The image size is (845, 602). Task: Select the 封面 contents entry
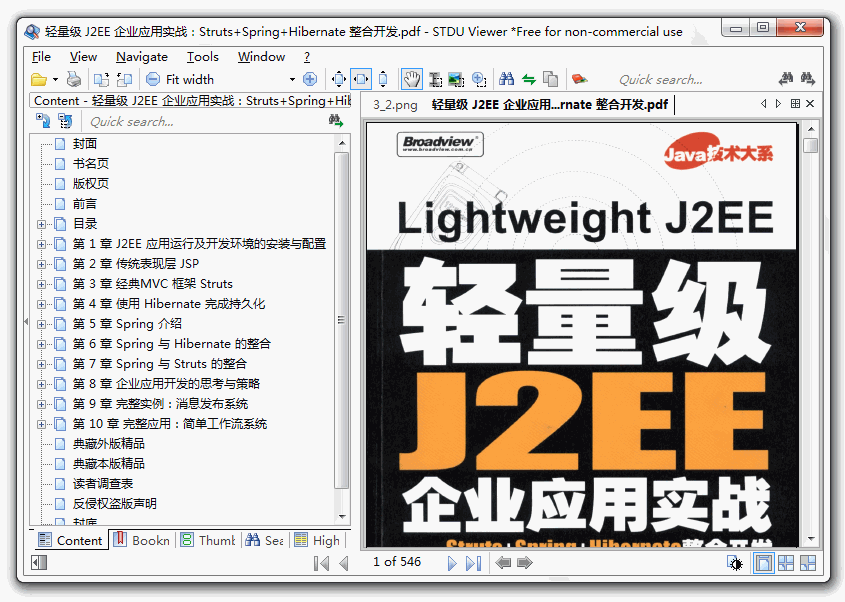85,144
